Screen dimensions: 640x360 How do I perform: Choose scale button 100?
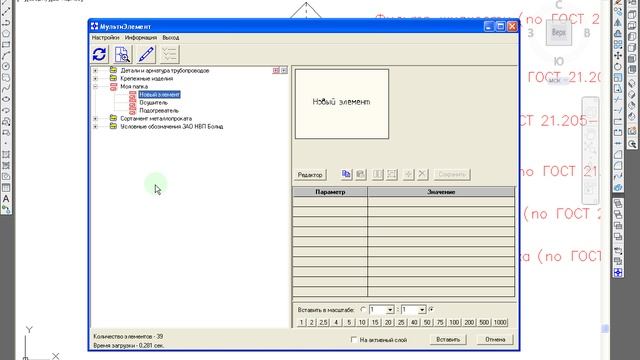[x=454, y=322]
